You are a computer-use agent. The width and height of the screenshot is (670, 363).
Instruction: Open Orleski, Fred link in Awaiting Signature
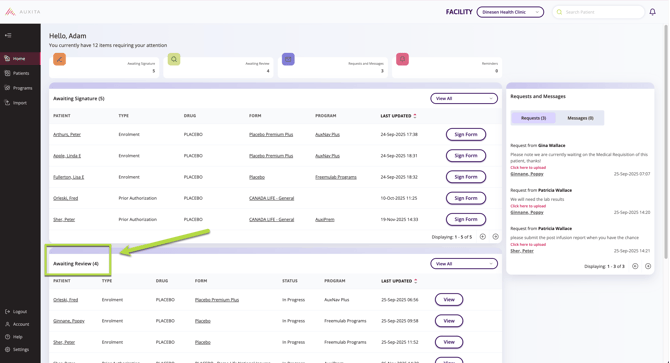pos(65,198)
